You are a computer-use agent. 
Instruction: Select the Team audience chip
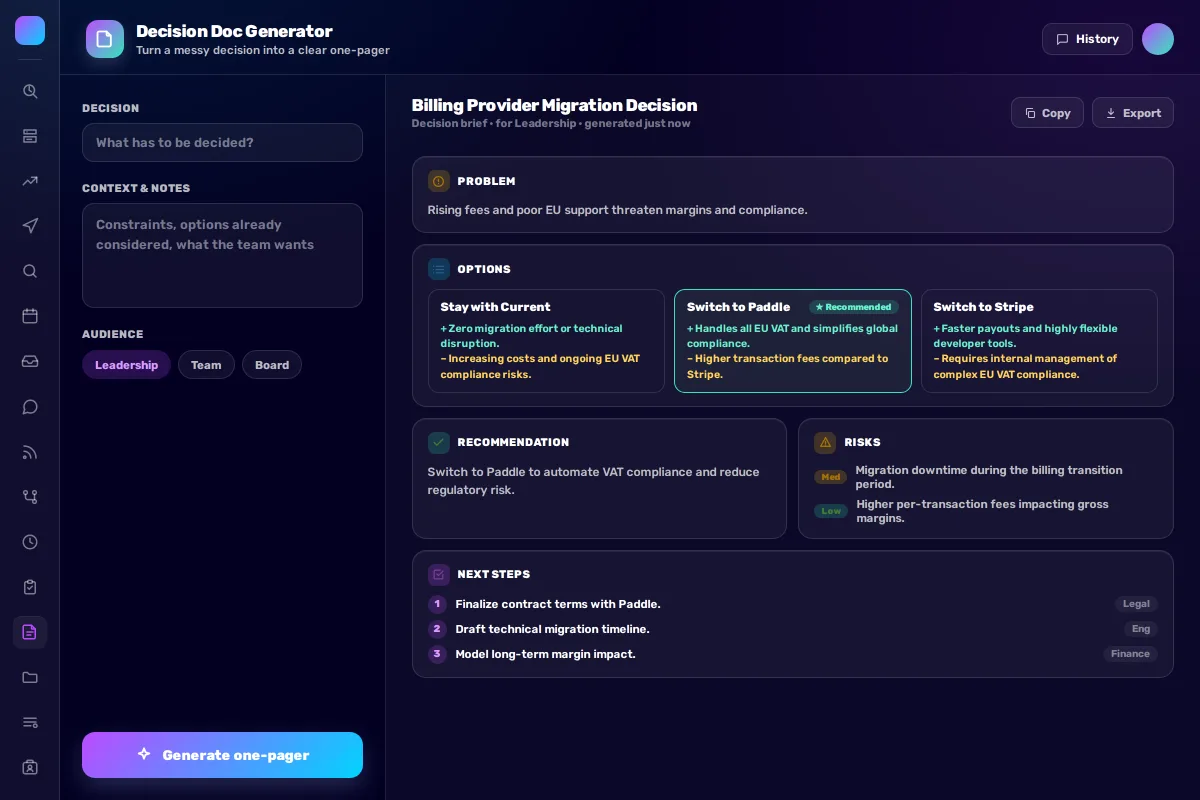[x=206, y=365]
